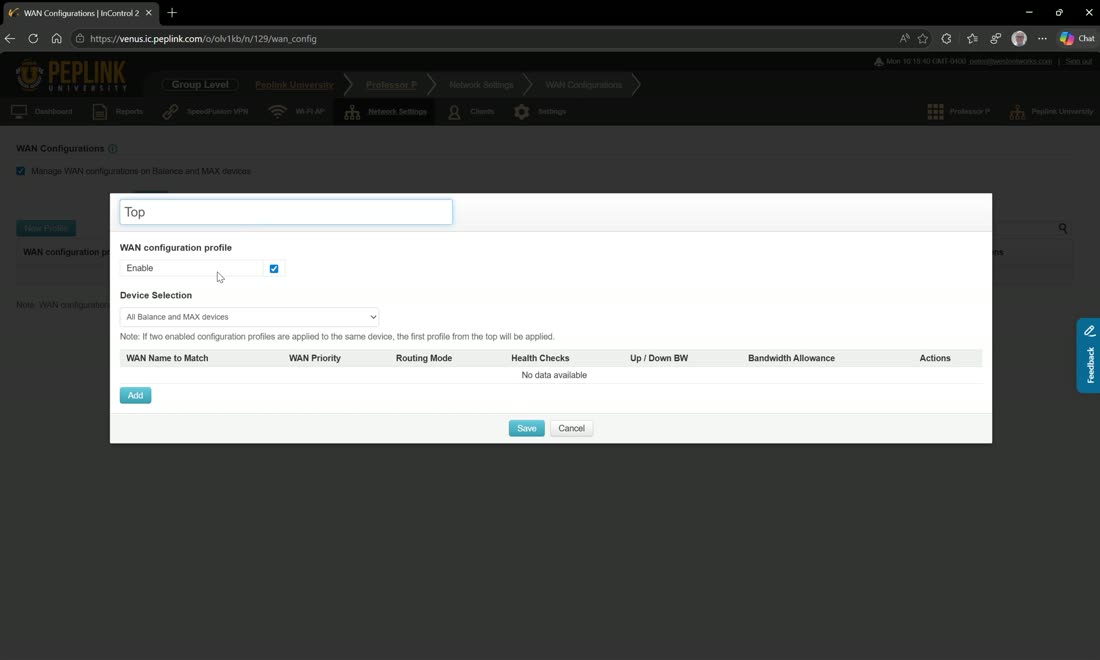Click the Group Level breadcrumb button

pos(200,85)
